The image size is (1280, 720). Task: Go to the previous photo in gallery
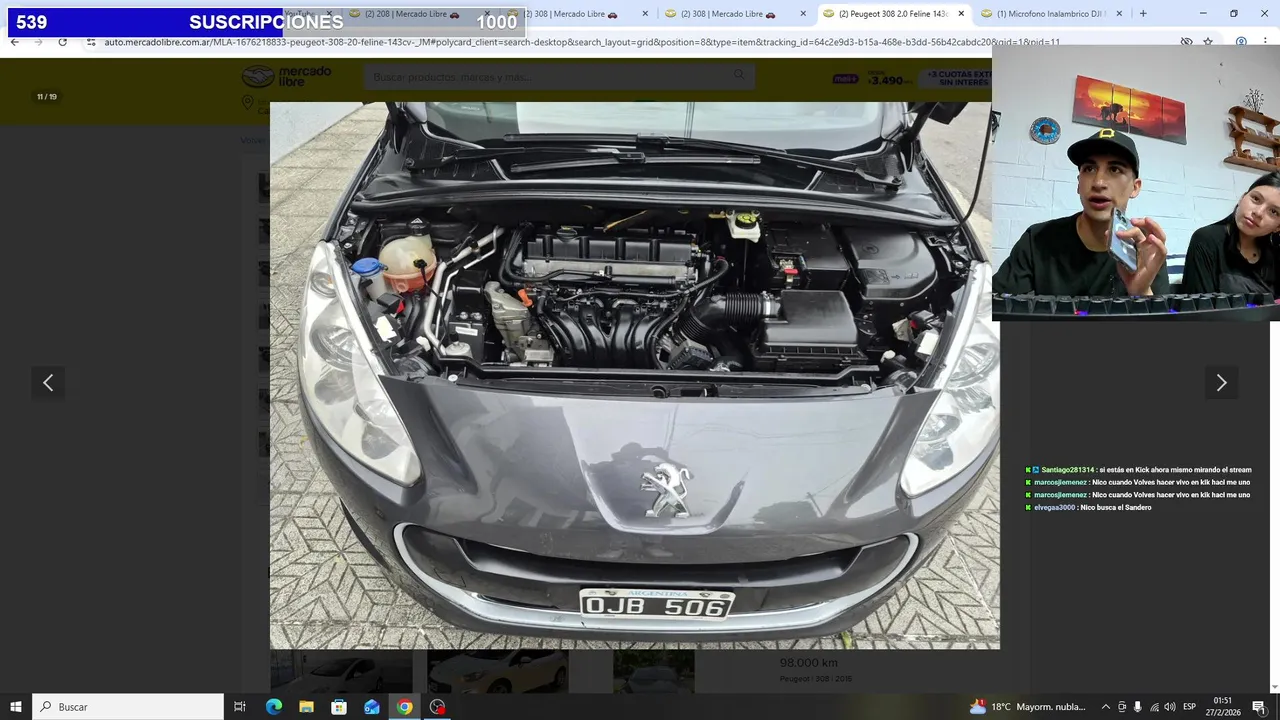[47, 383]
